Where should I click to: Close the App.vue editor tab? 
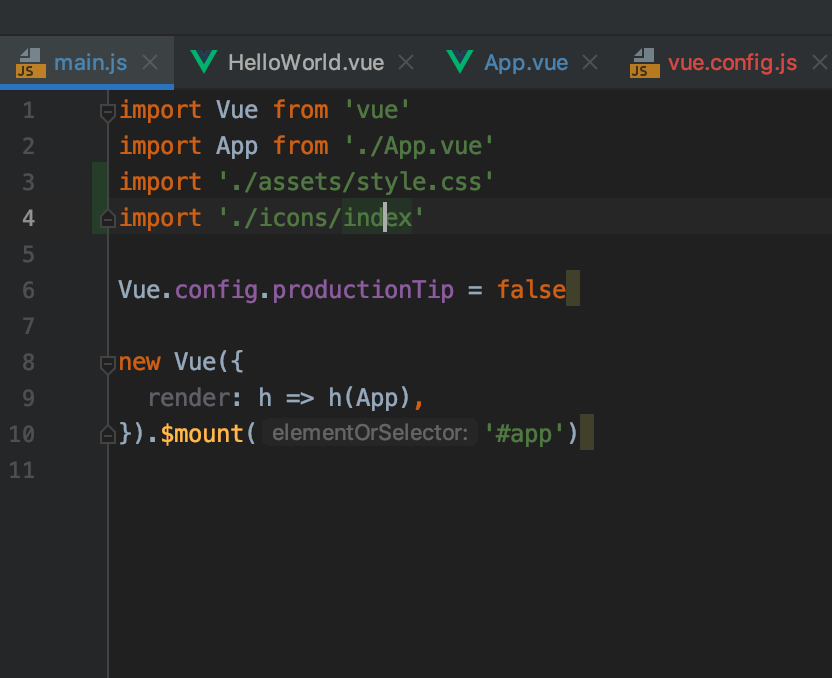coord(590,63)
